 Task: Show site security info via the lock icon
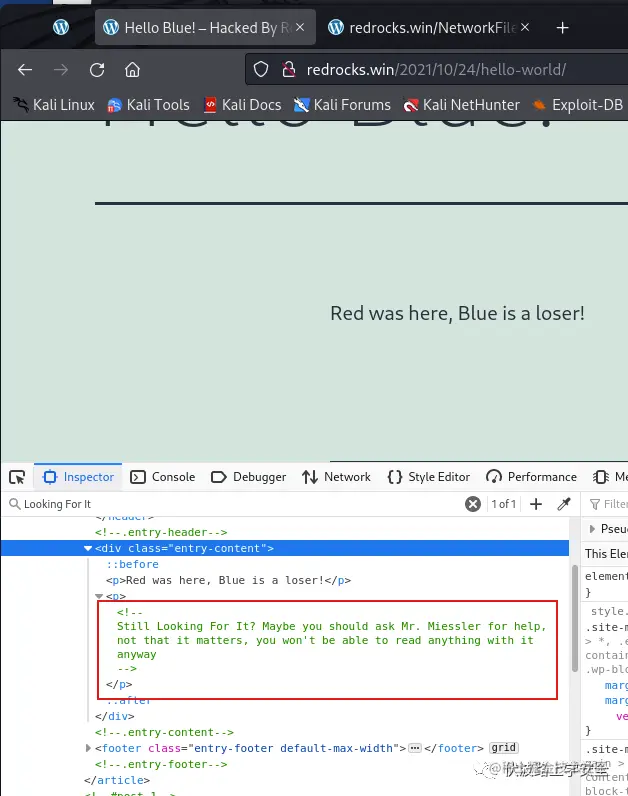(x=288, y=69)
